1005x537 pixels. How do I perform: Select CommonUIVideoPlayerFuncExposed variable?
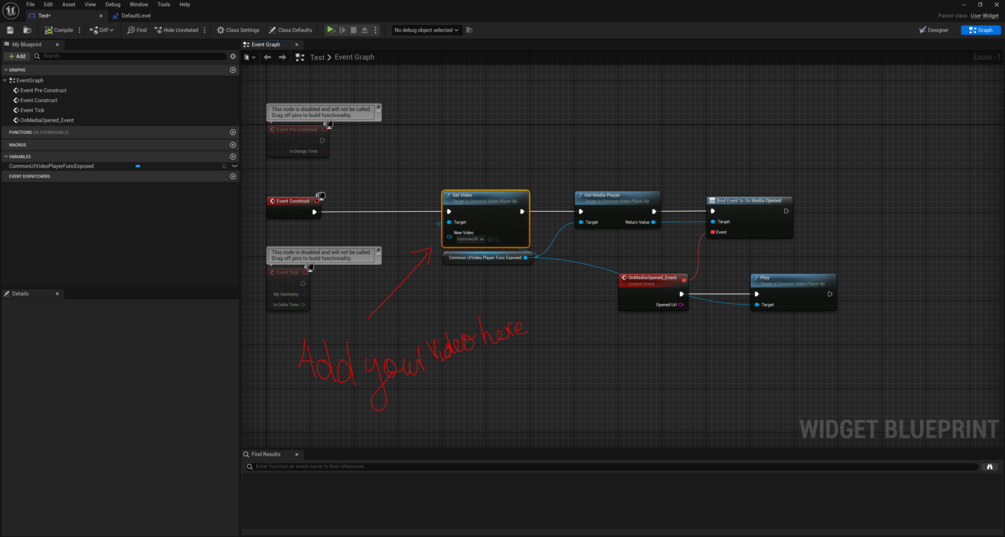(51, 166)
